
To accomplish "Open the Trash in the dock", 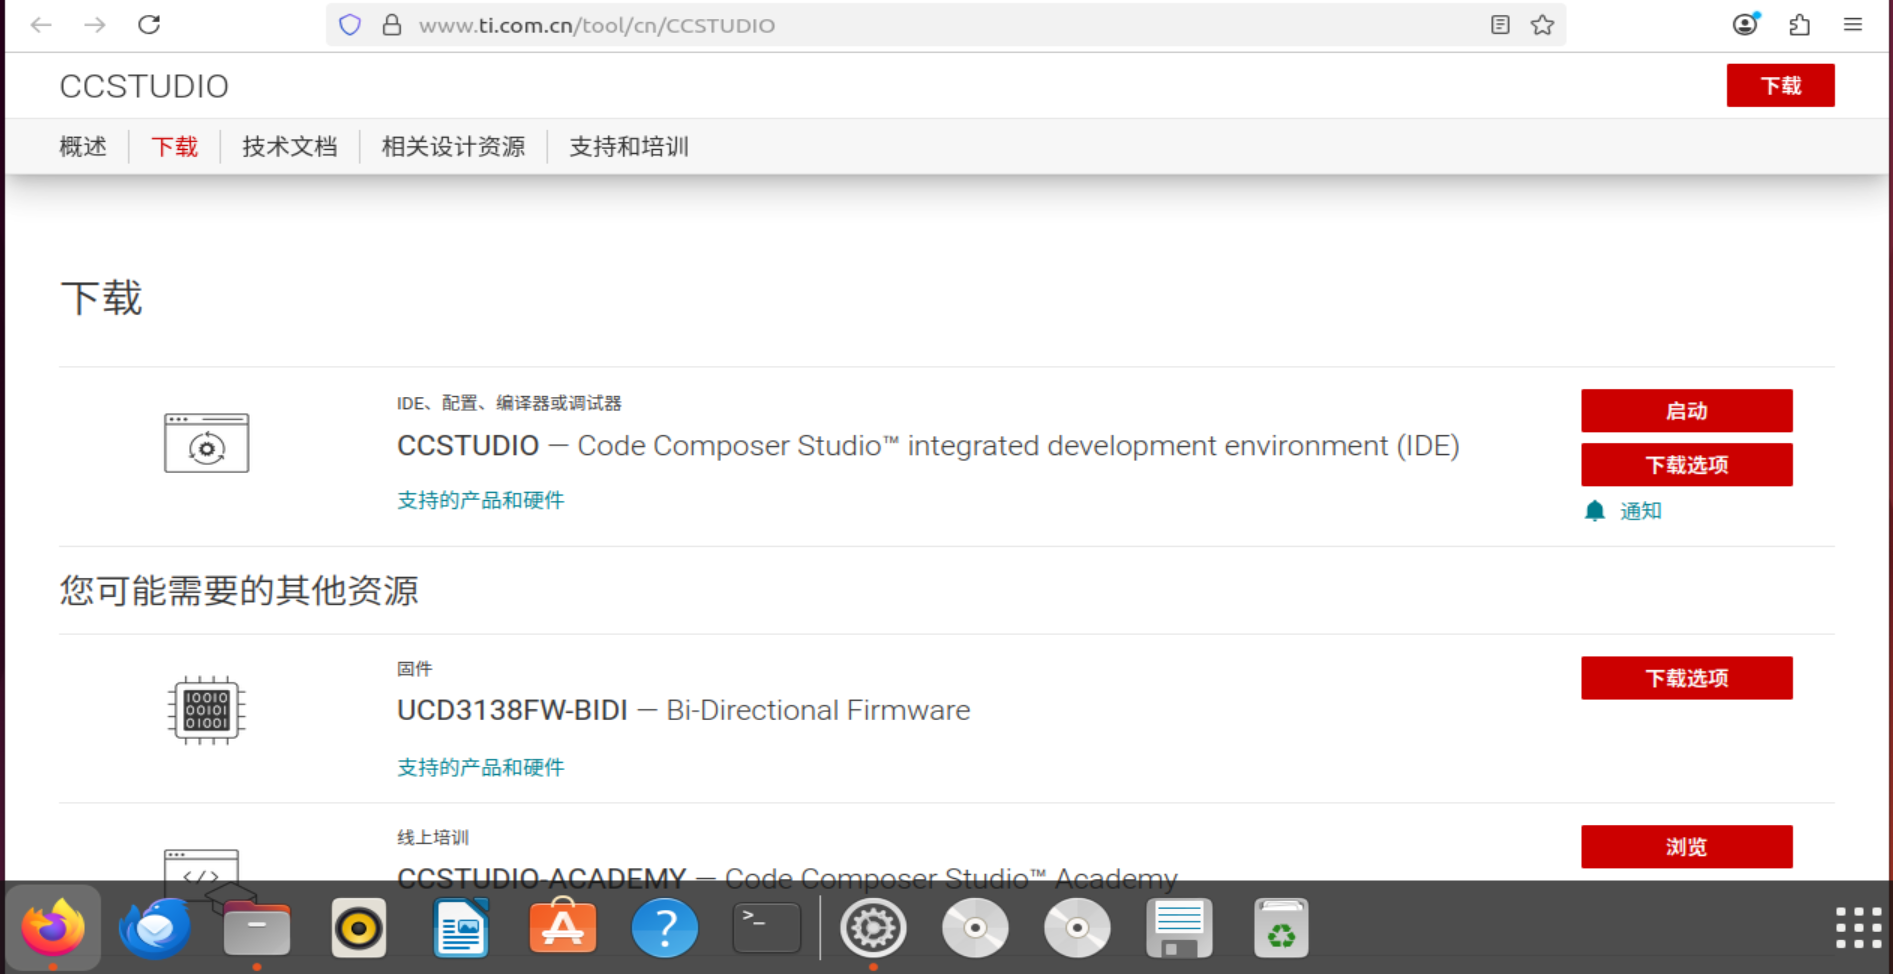I will (x=1281, y=928).
